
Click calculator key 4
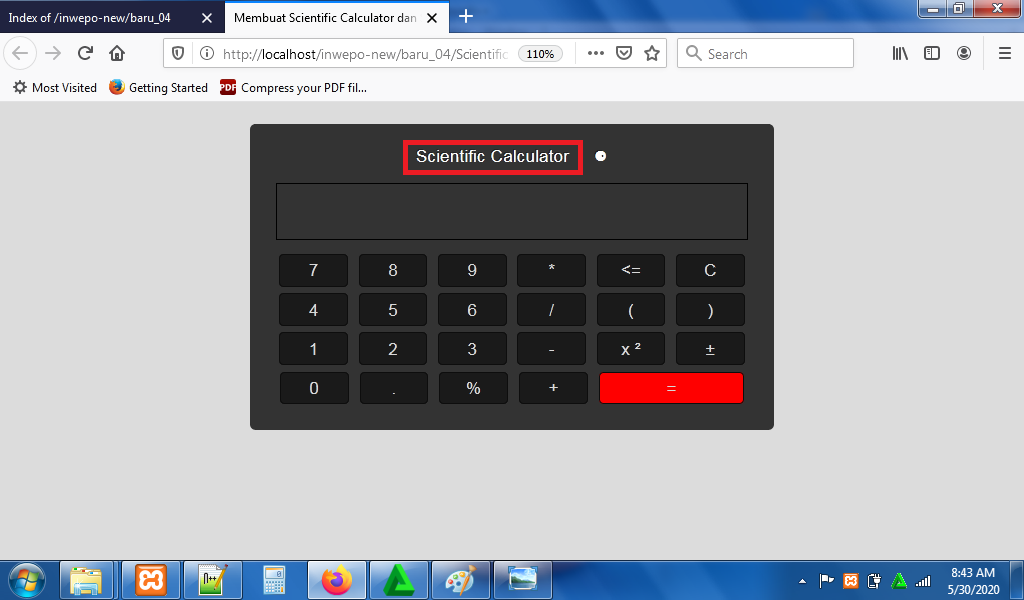(x=313, y=309)
